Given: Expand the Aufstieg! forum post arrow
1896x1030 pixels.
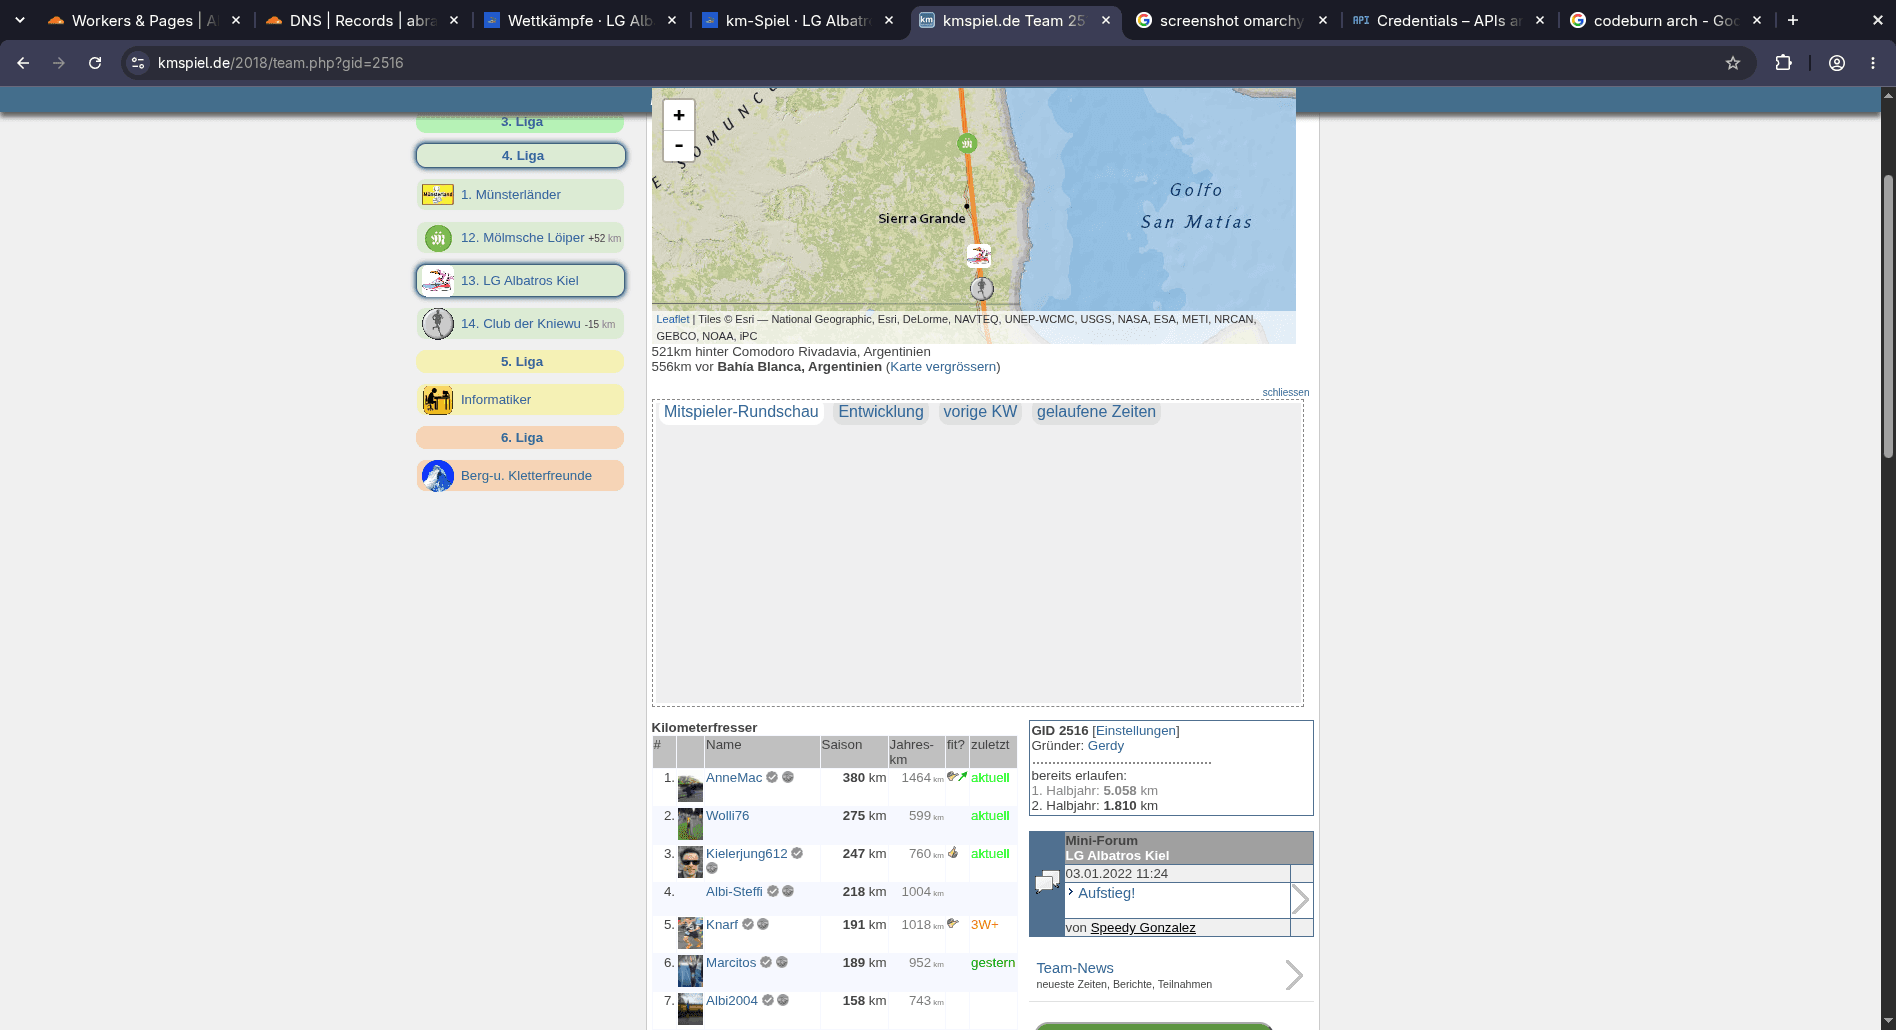Looking at the screenshot, I should (1300, 899).
